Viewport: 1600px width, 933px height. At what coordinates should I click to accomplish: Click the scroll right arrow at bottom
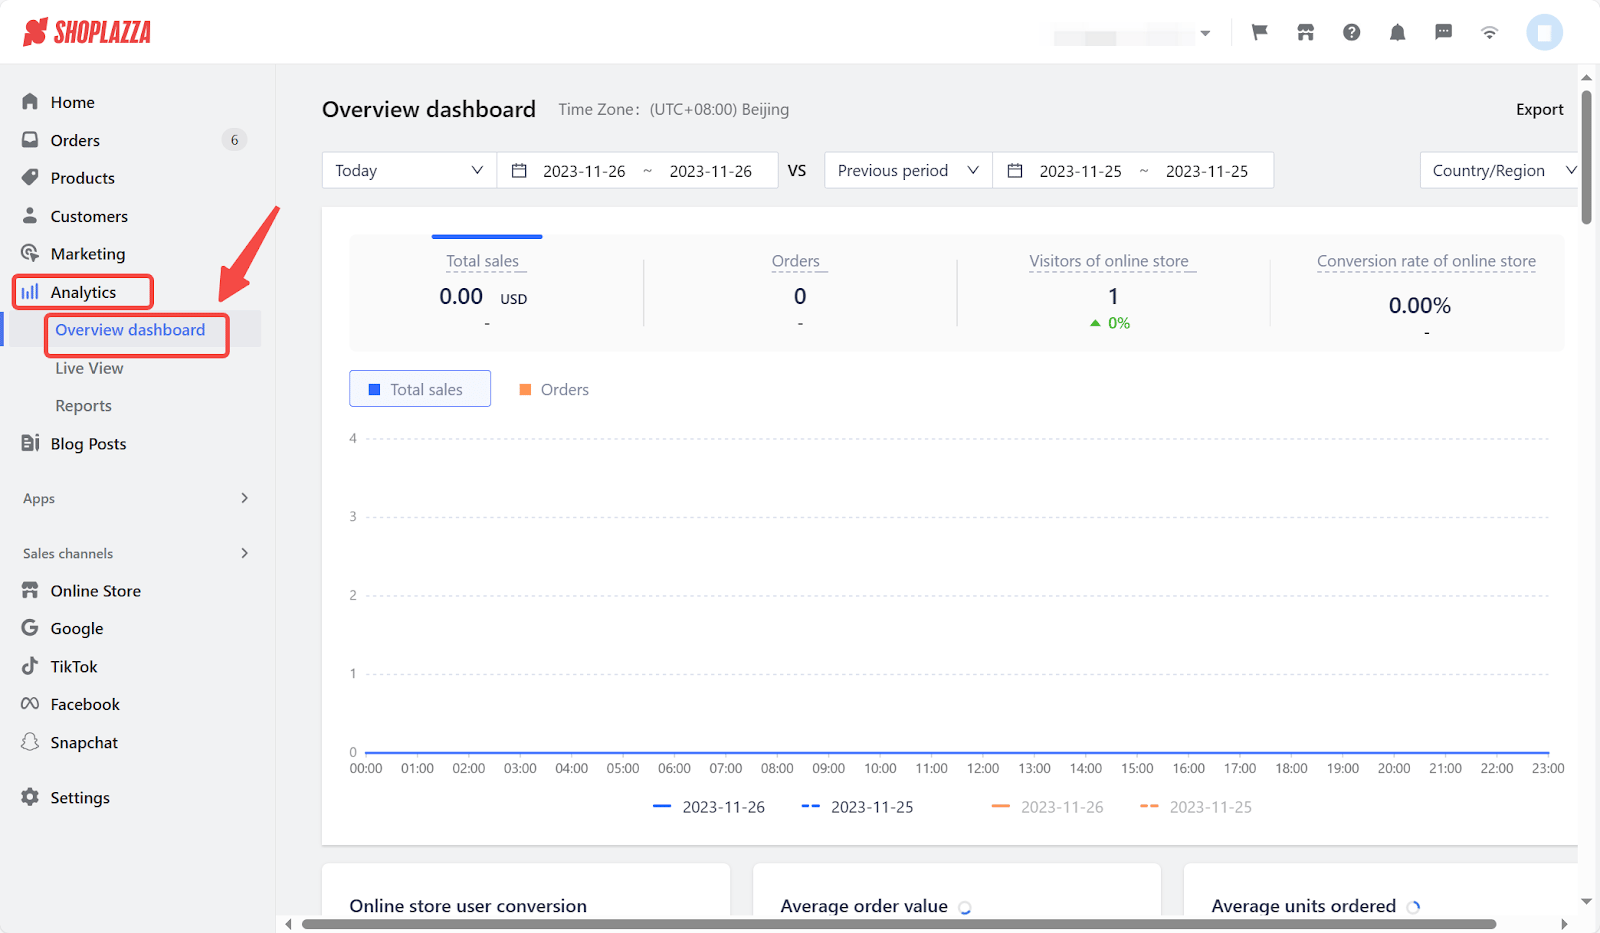coord(1565,924)
